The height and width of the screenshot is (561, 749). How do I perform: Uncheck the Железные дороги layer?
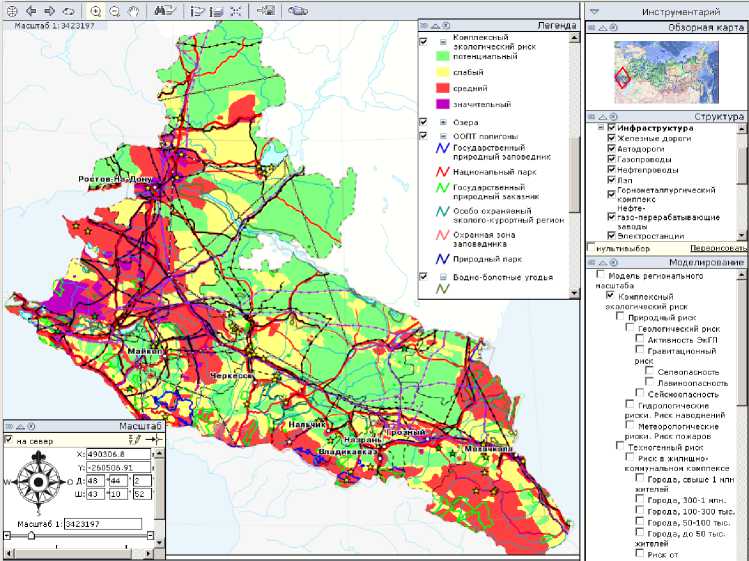[x=611, y=139]
